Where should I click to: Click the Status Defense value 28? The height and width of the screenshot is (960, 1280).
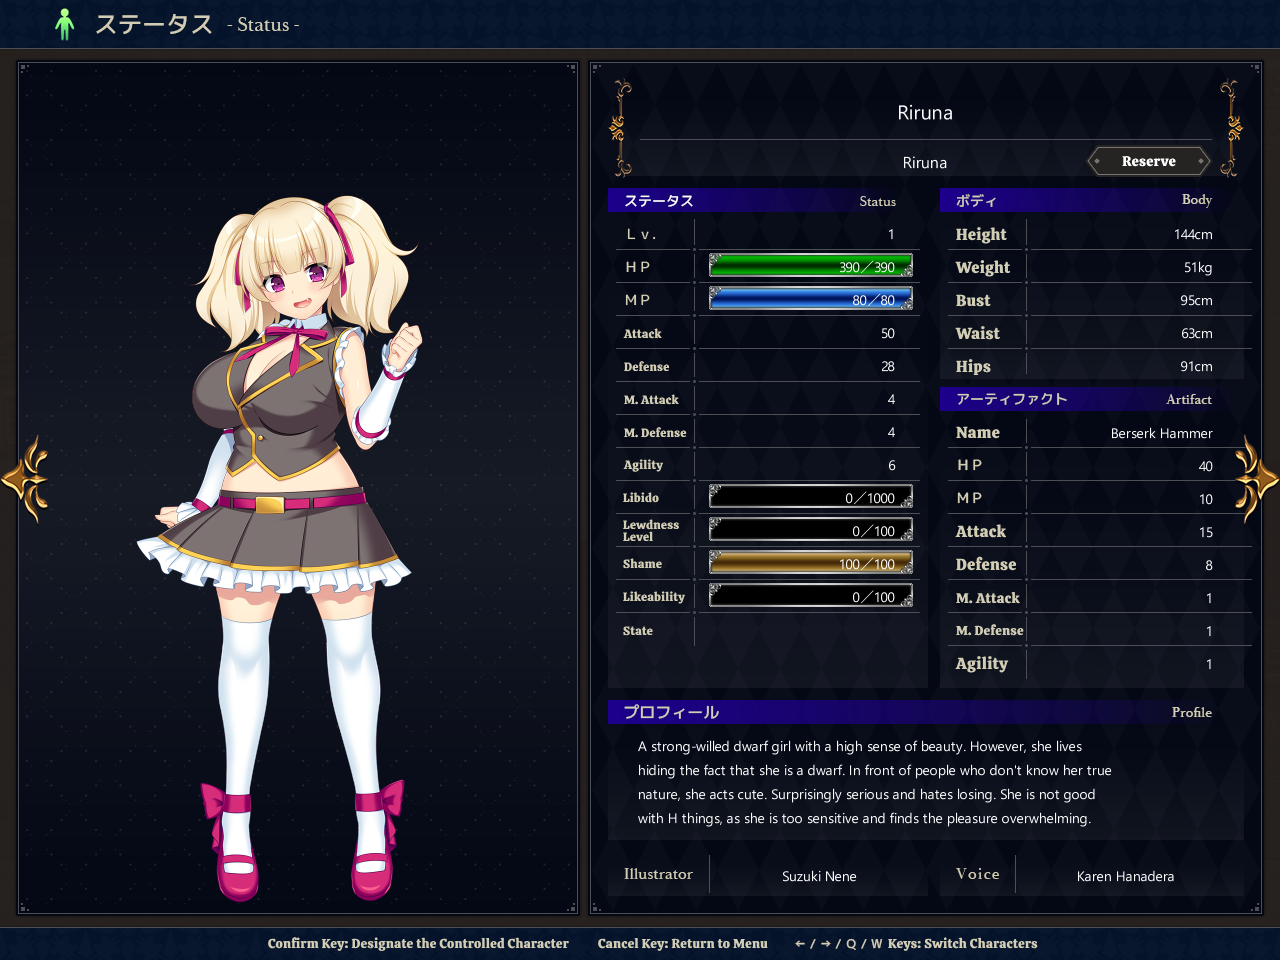[x=888, y=366]
